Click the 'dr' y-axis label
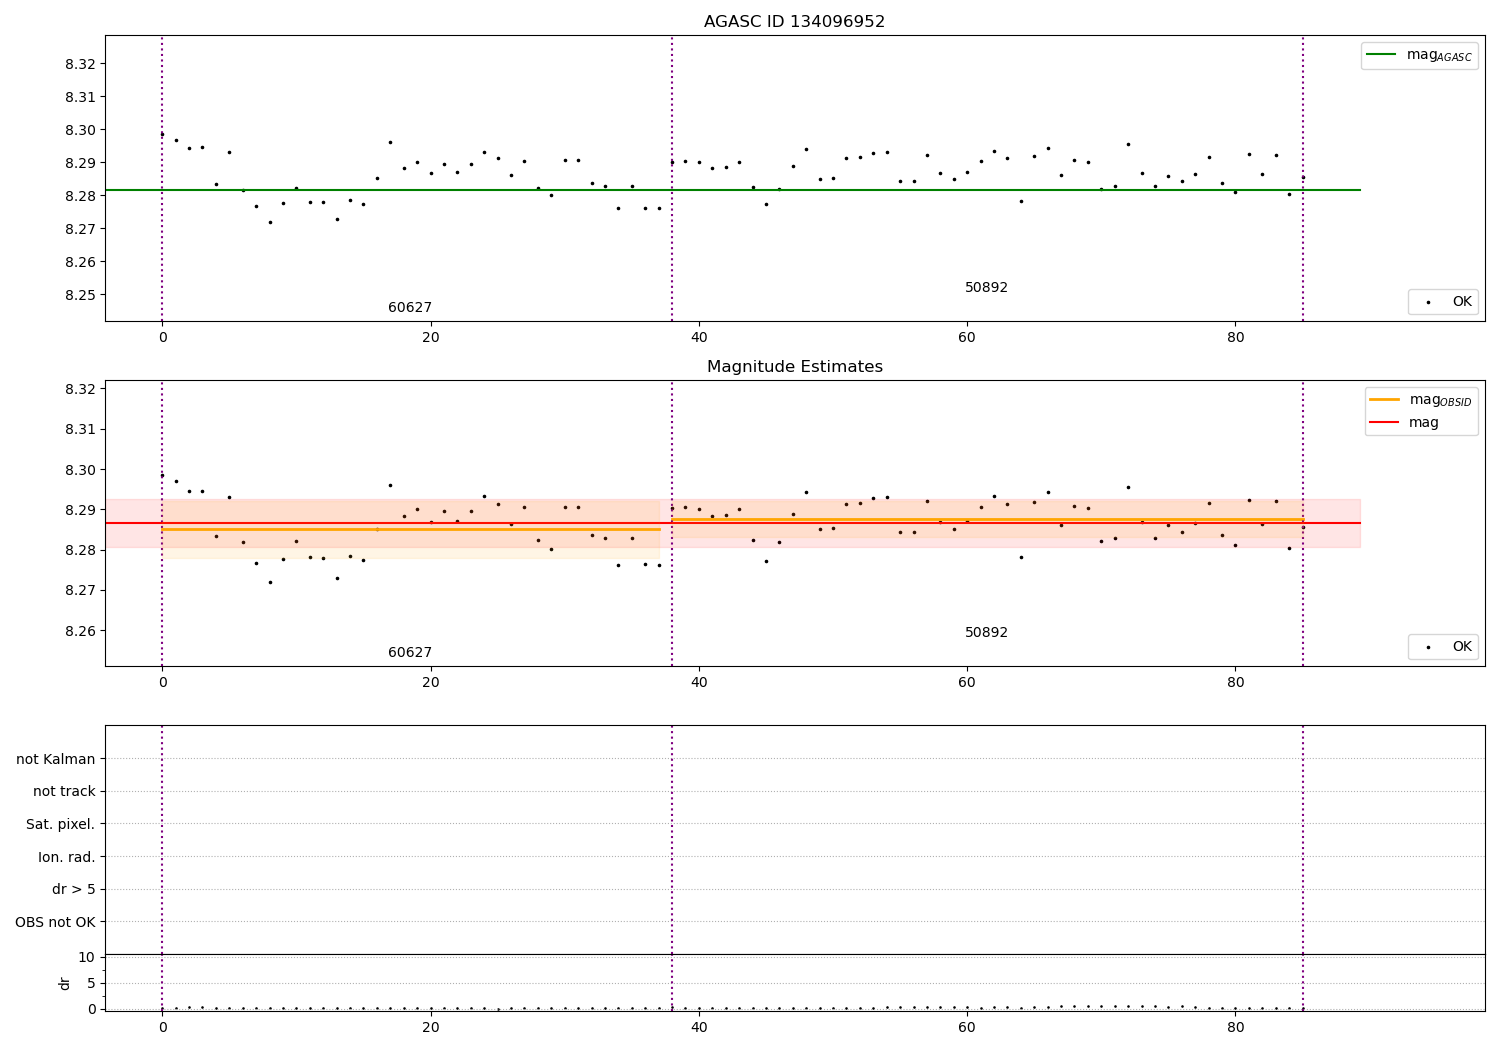 click(x=65, y=983)
